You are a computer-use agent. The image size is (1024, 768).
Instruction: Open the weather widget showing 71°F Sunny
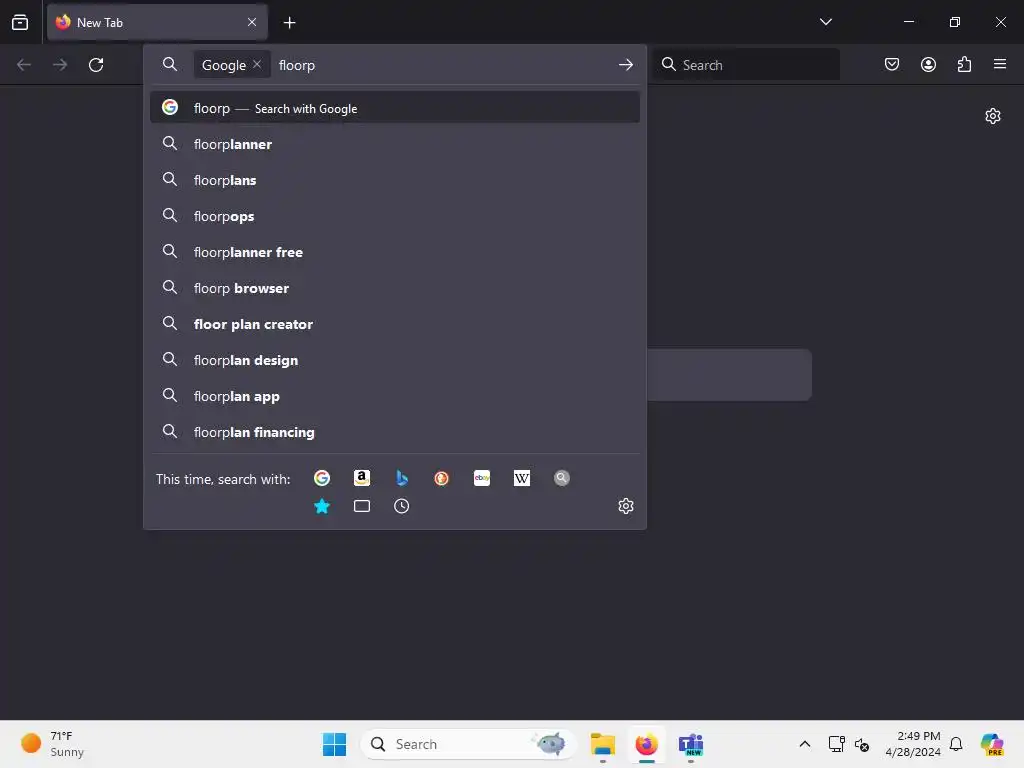click(54, 744)
